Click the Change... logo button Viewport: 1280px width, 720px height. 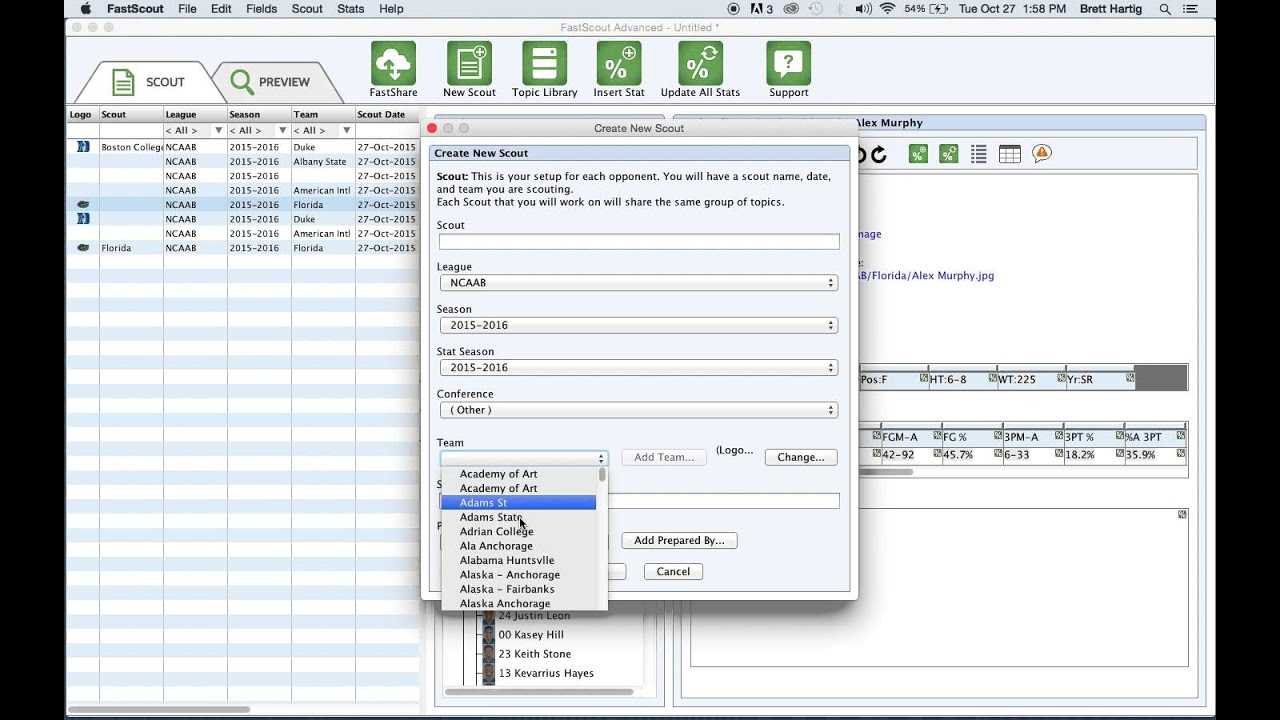point(801,457)
